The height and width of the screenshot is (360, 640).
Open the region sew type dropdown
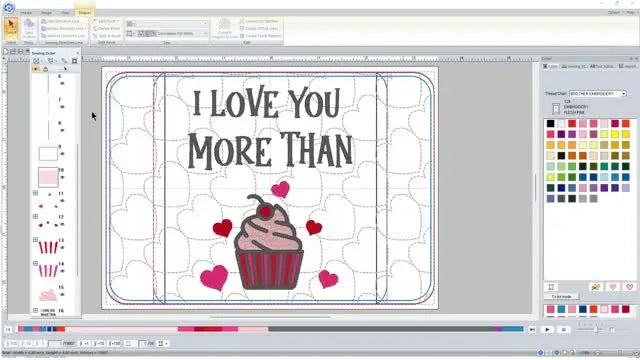point(205,33)
